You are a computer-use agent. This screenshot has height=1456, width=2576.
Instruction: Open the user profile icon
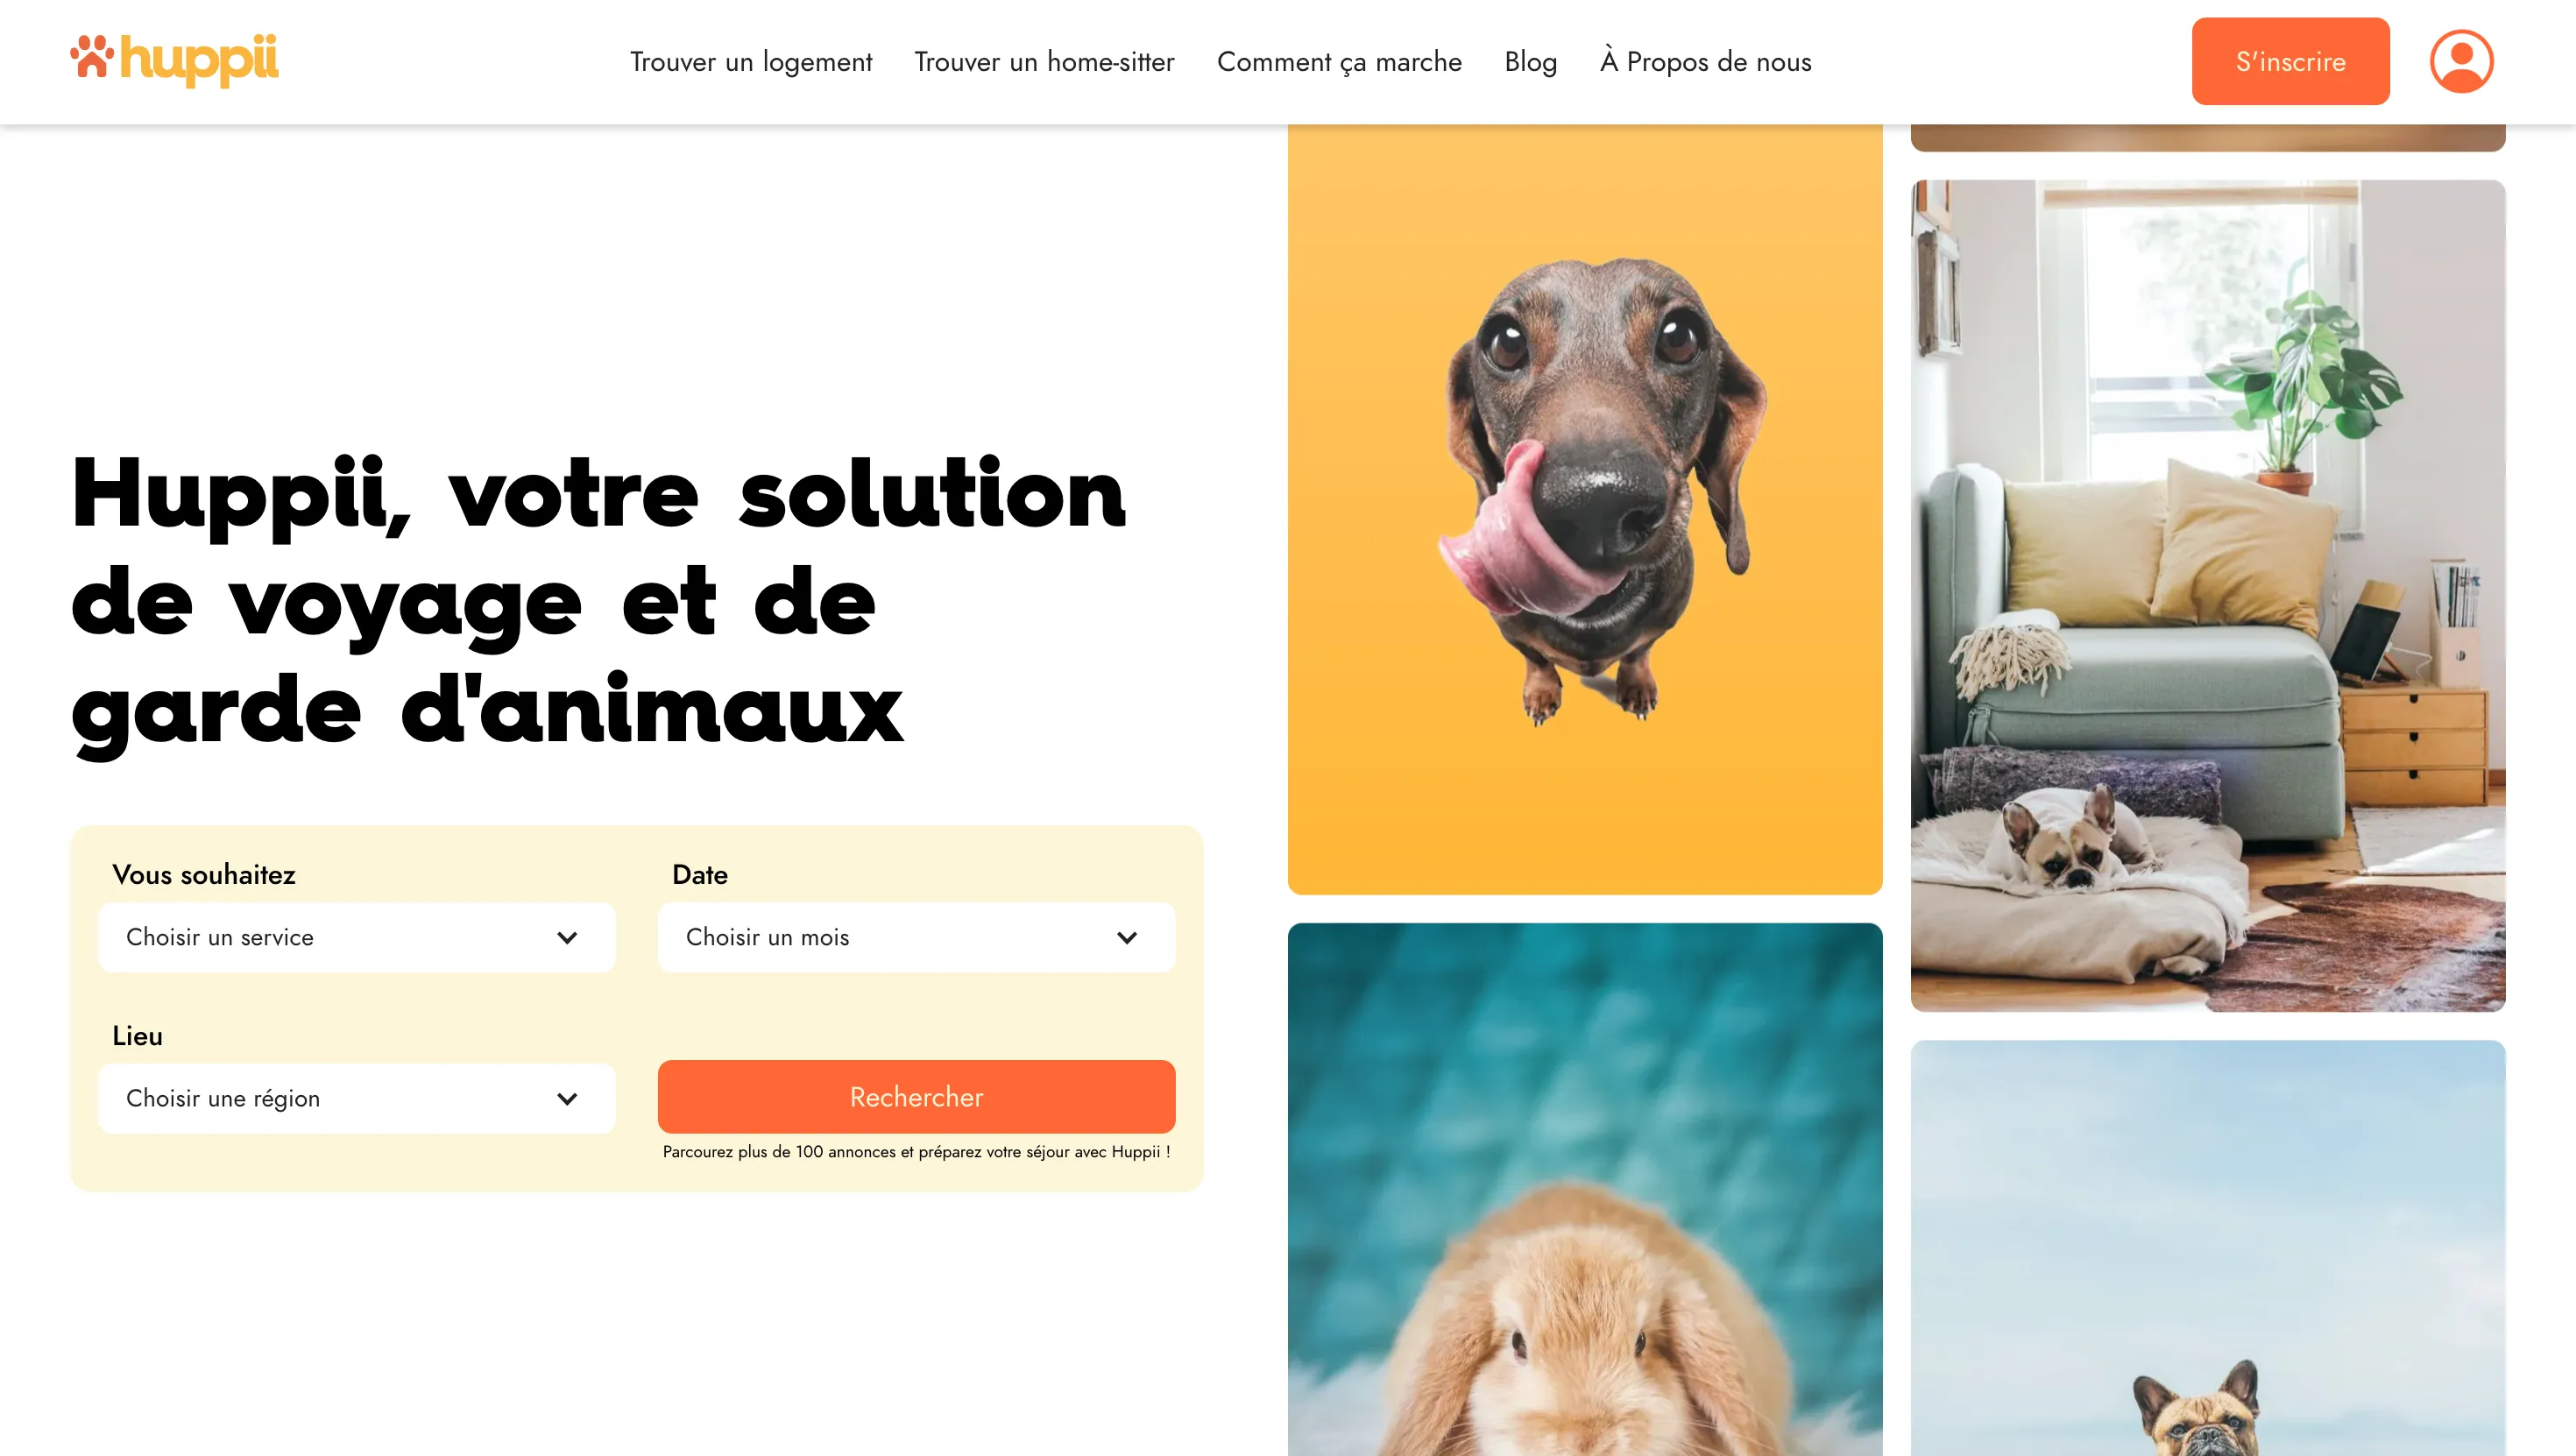(x=2461, y=61)
